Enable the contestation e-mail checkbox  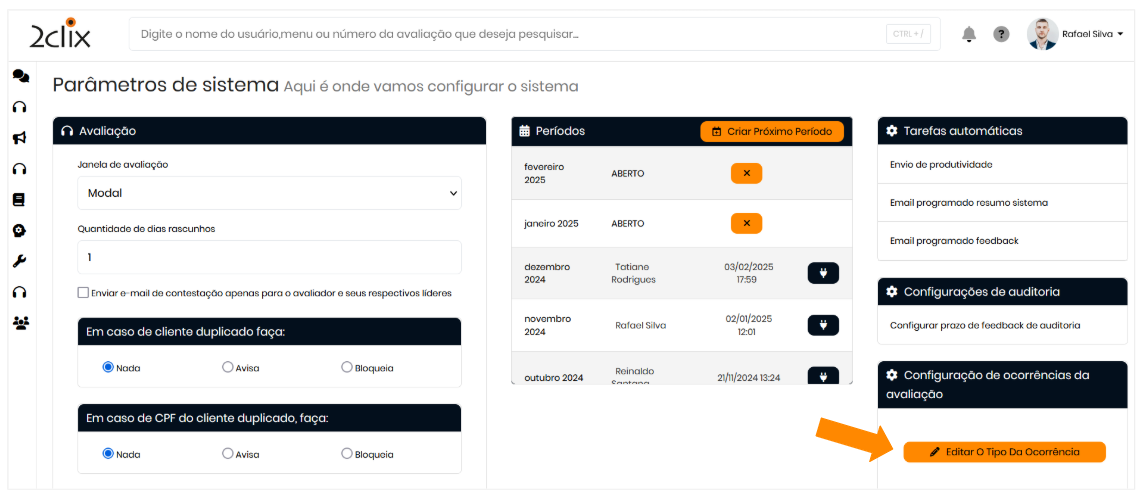[83, 293]
